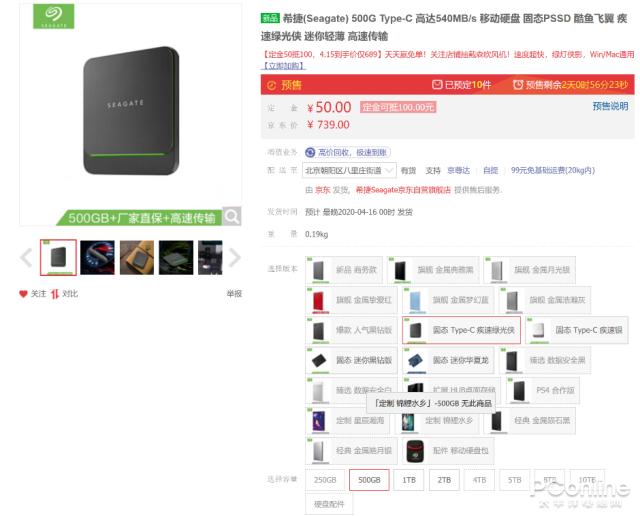Screen dimensions: 640x516
Task: Select the second product thumbnail image
Action: [97, 258]
